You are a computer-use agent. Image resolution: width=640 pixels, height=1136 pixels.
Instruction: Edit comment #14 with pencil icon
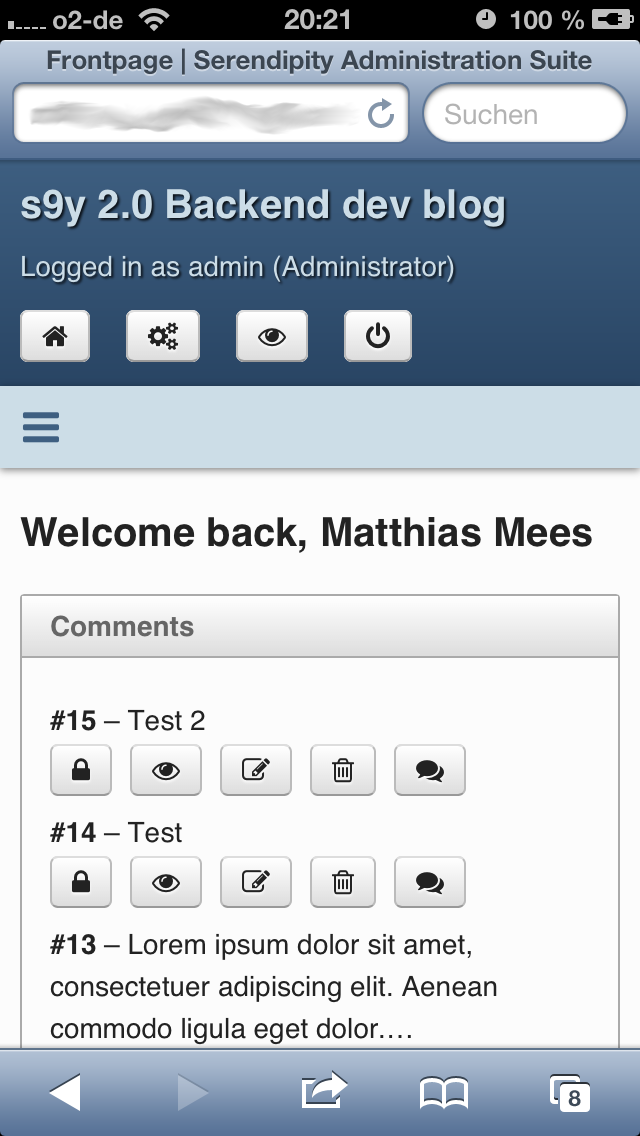(256, 882)
